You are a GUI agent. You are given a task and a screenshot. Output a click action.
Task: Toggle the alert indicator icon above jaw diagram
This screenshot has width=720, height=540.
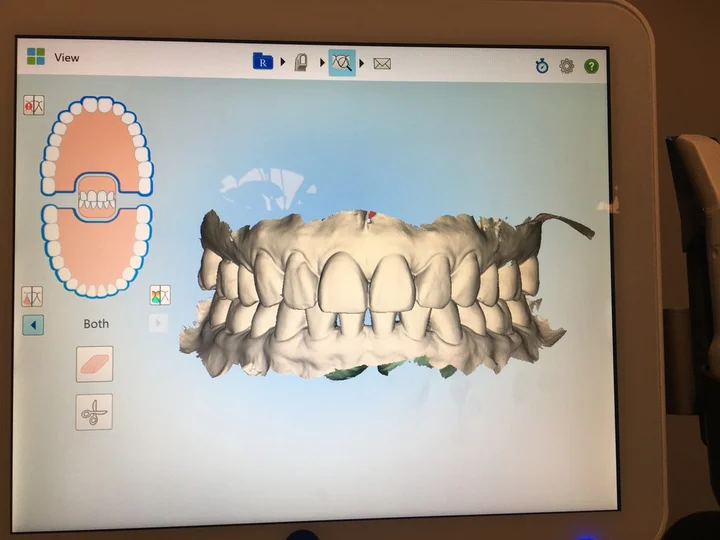click(x=34, y=105)
